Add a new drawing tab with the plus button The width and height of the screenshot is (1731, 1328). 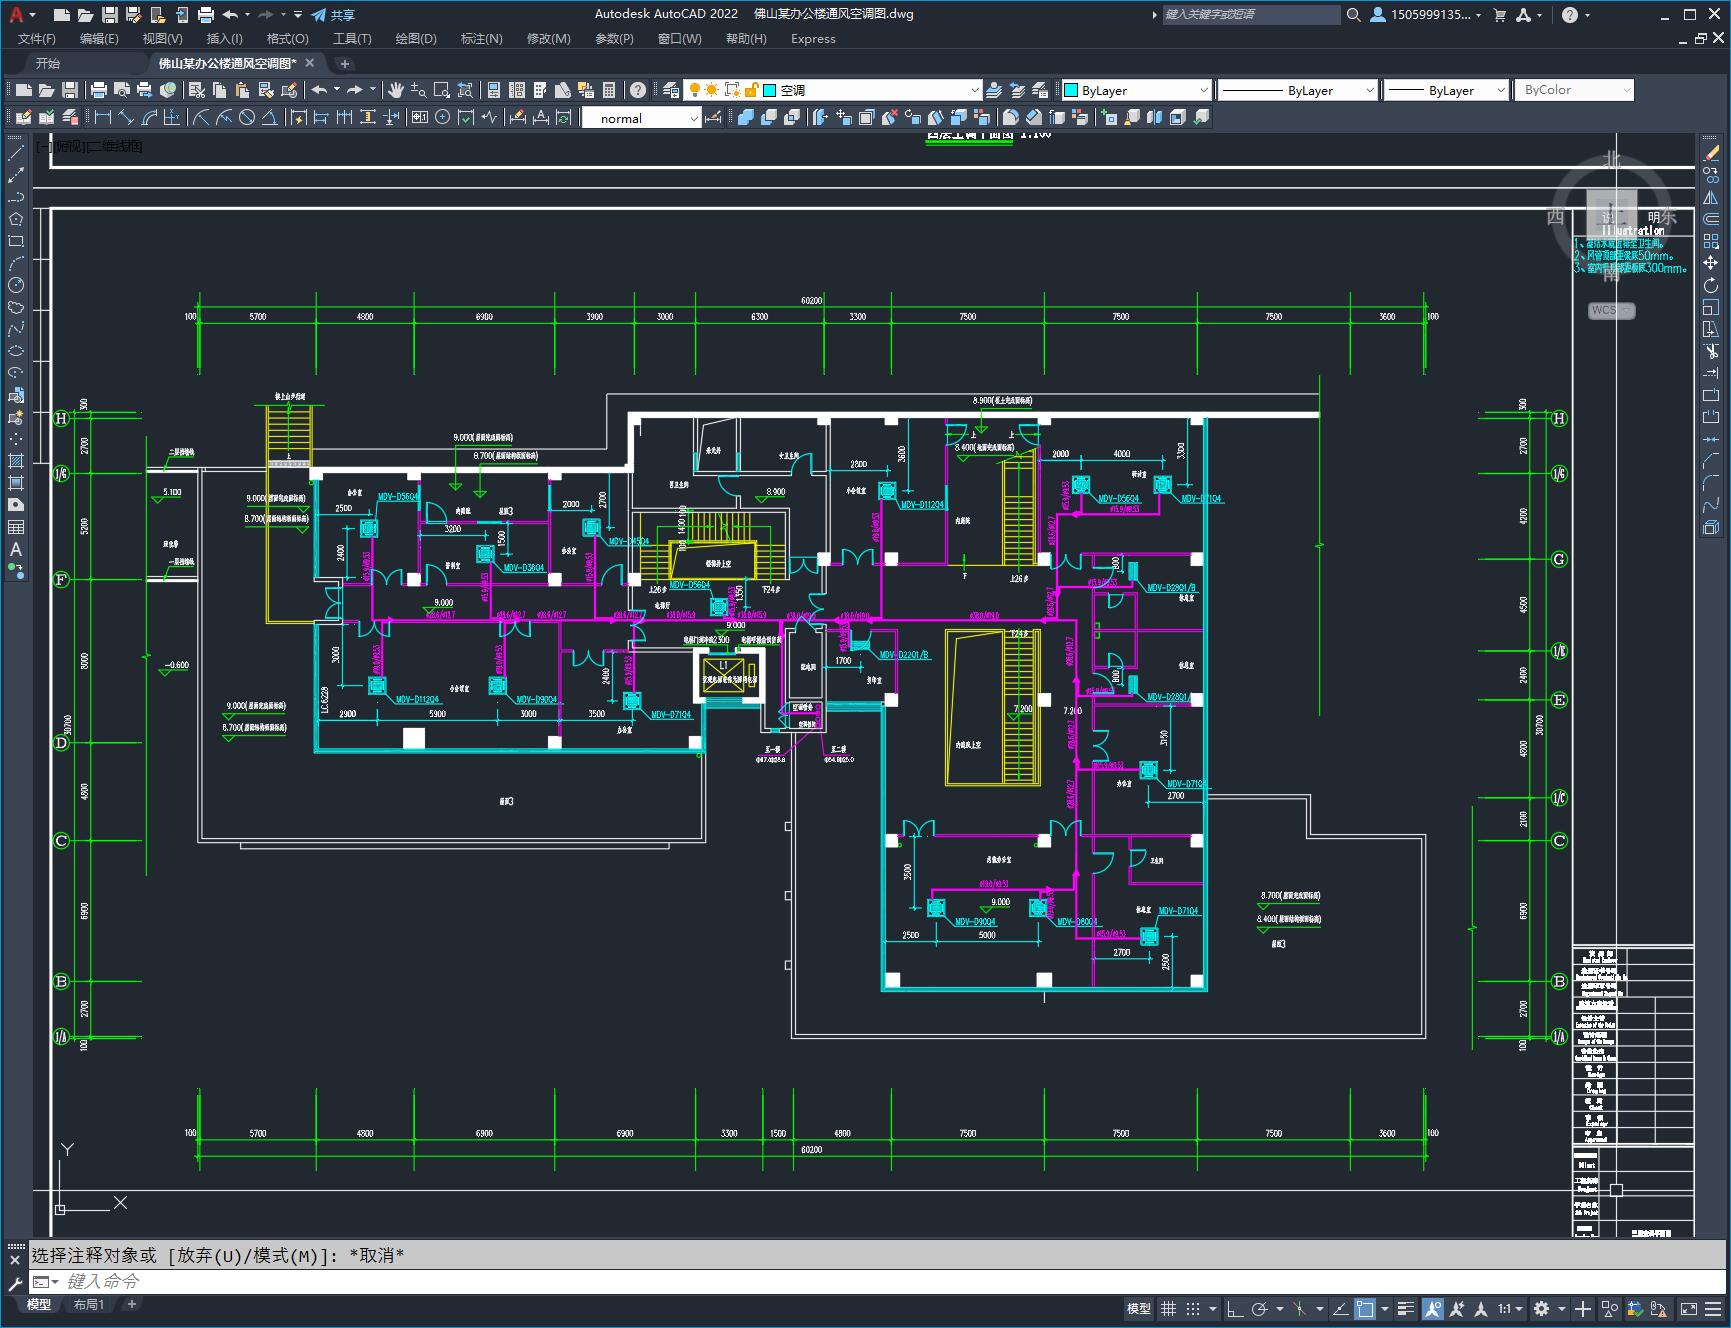pos(344,63)
